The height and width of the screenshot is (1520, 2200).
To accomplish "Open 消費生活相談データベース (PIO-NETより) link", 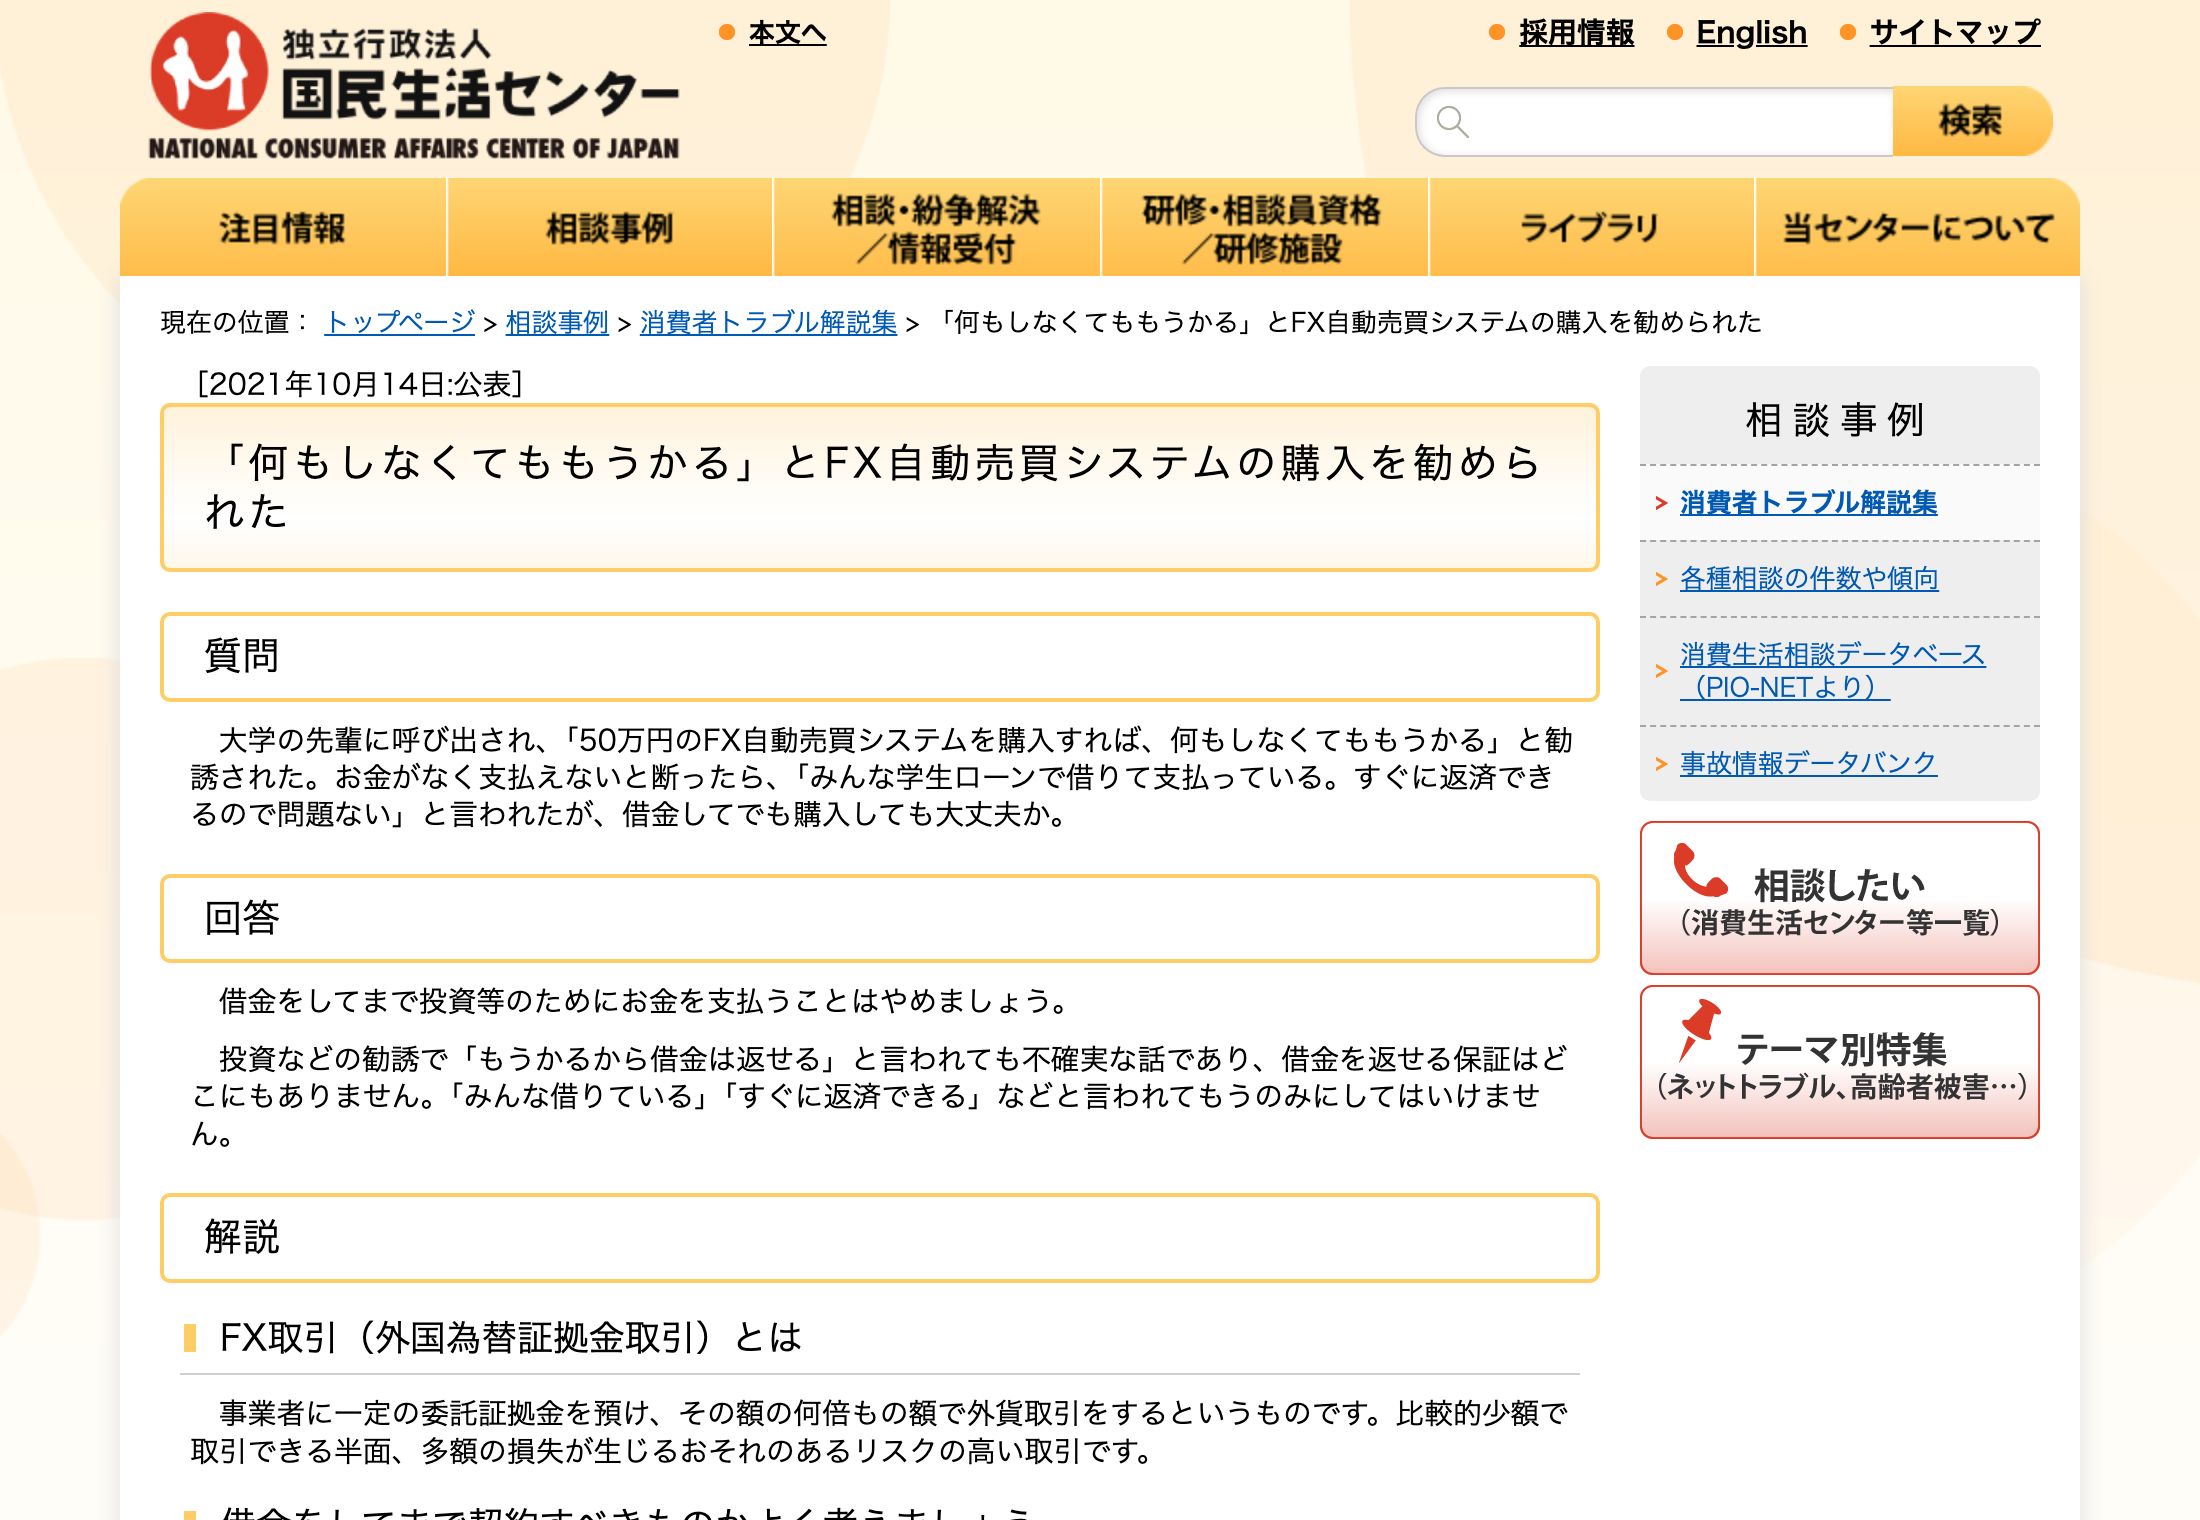I will point(1832,671).
